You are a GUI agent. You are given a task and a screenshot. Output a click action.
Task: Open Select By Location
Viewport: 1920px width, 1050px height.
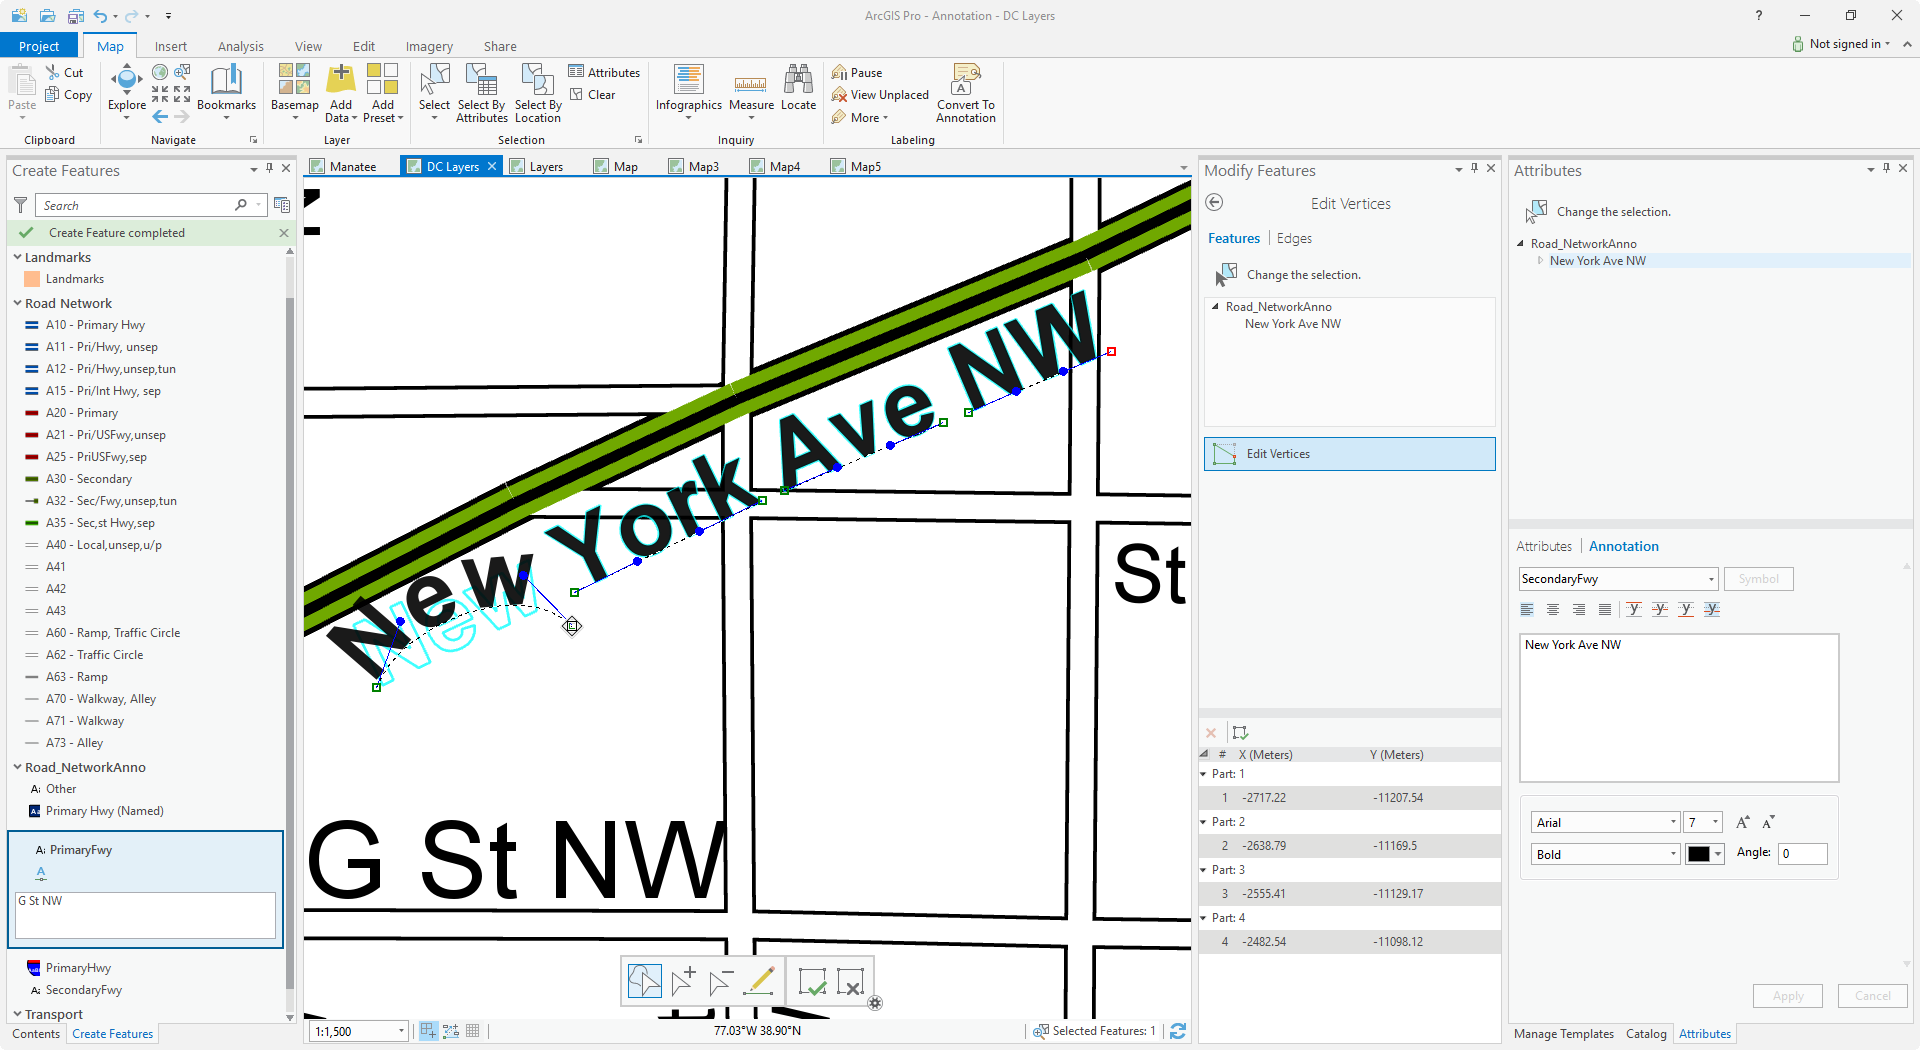point(538,93)
